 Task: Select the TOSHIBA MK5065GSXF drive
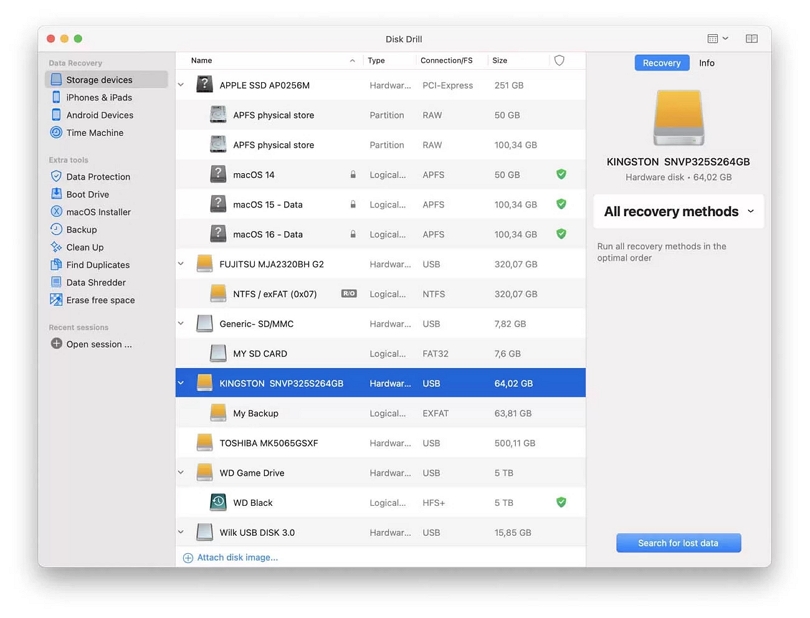pos(381,443)
